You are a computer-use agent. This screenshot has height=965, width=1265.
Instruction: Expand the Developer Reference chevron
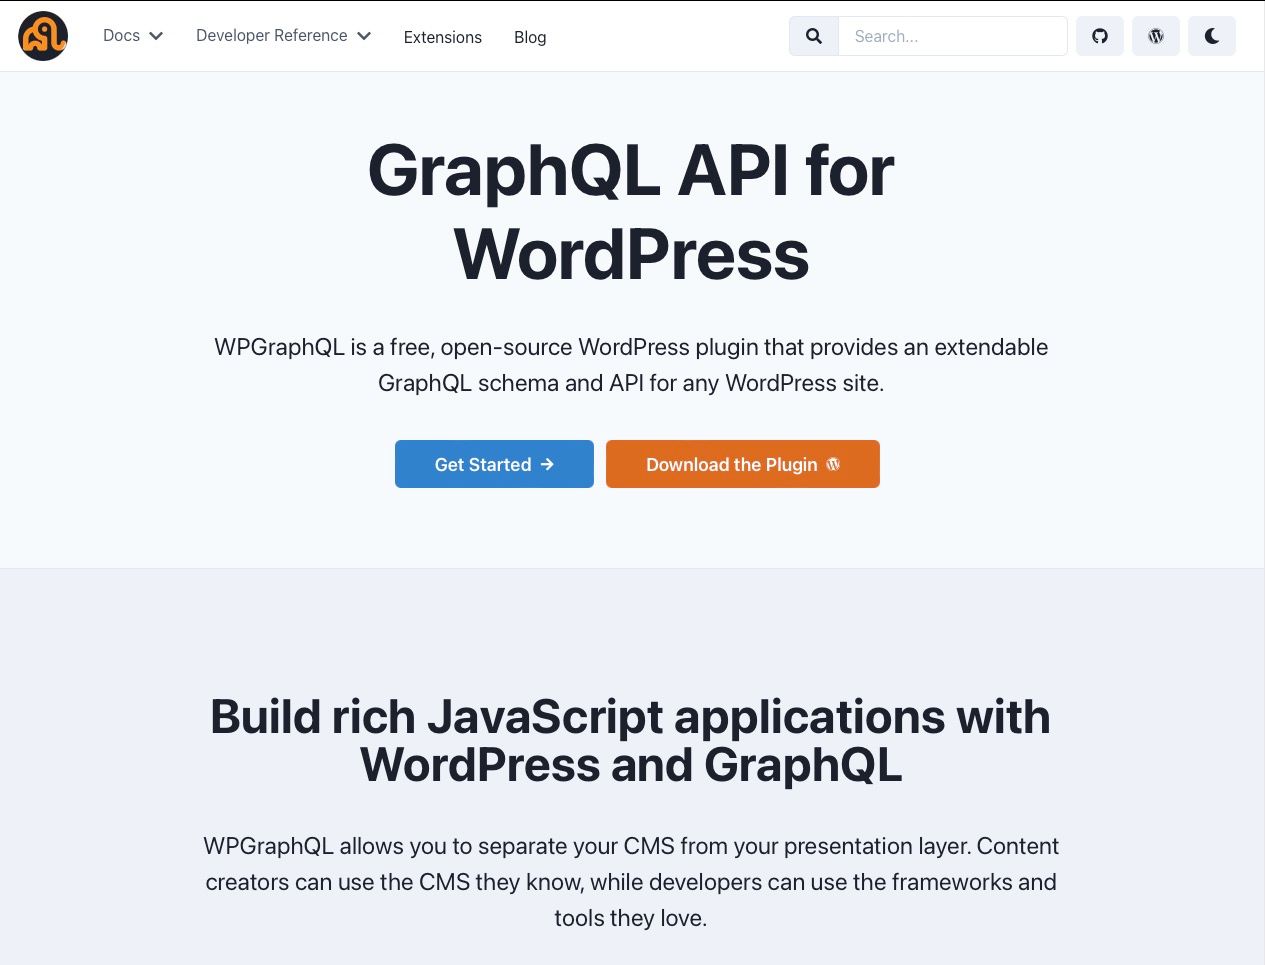(x=364, y=36)
